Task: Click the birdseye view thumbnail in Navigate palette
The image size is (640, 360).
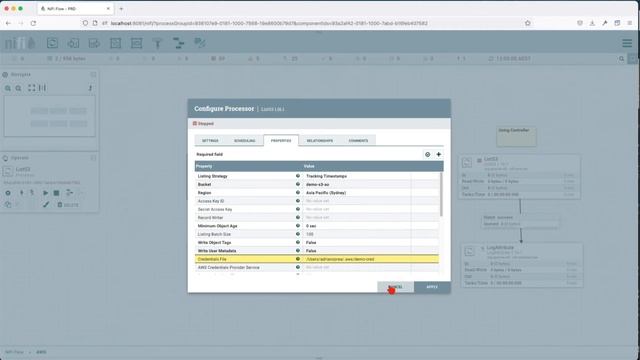Action: tap(49, 116)
